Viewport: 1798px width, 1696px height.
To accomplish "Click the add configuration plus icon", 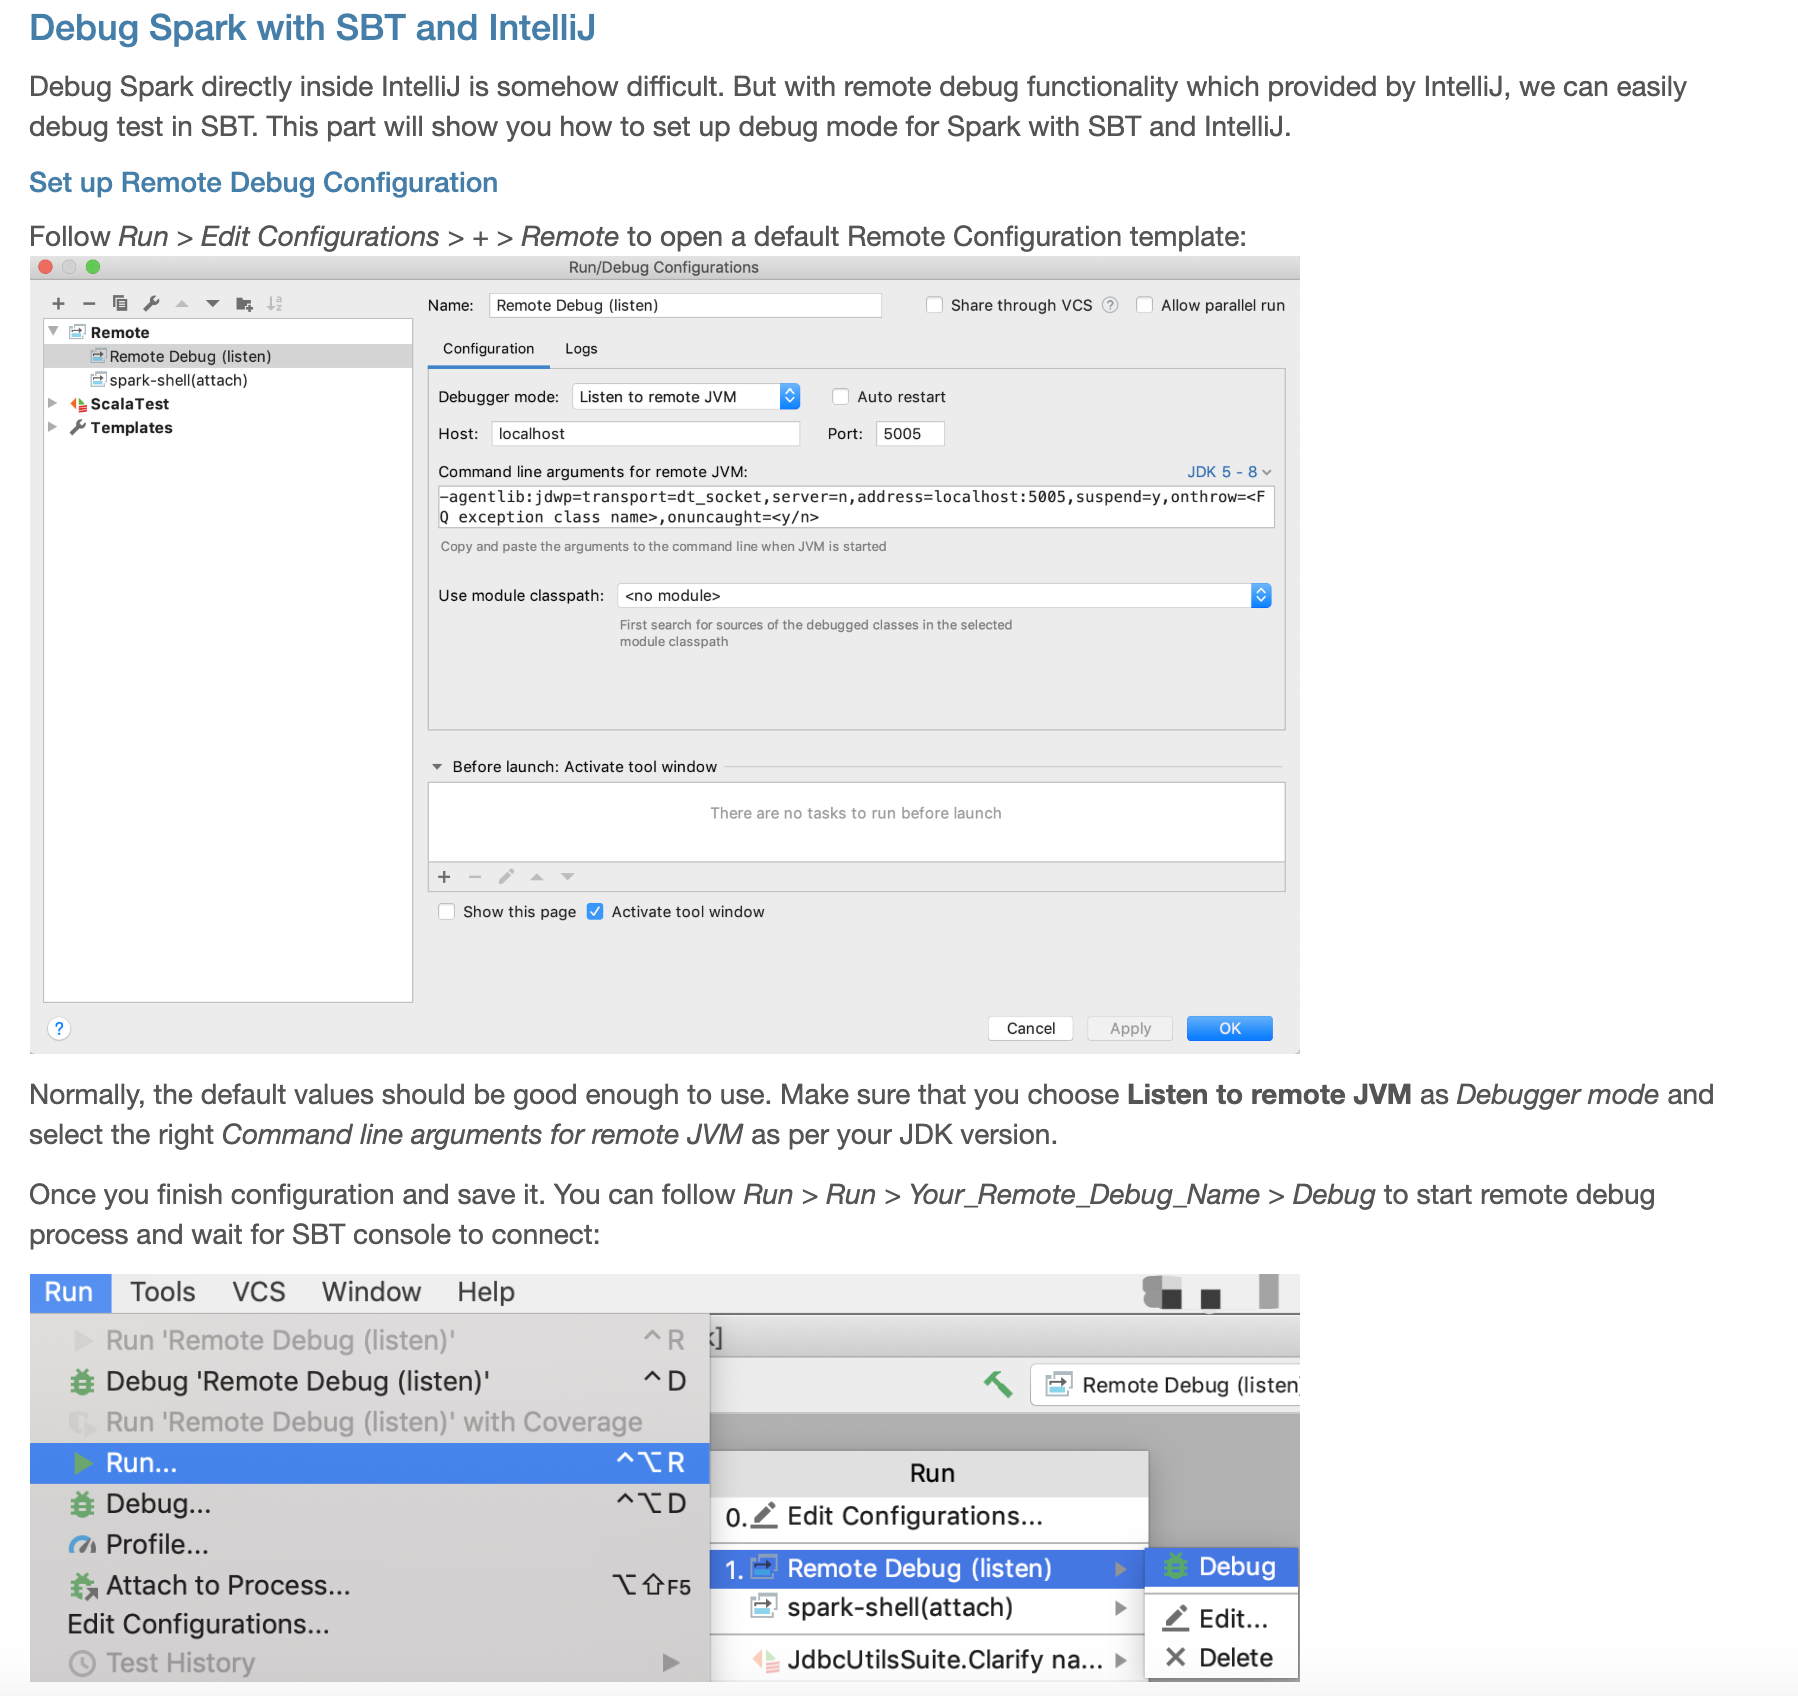I will pos(59,304).
